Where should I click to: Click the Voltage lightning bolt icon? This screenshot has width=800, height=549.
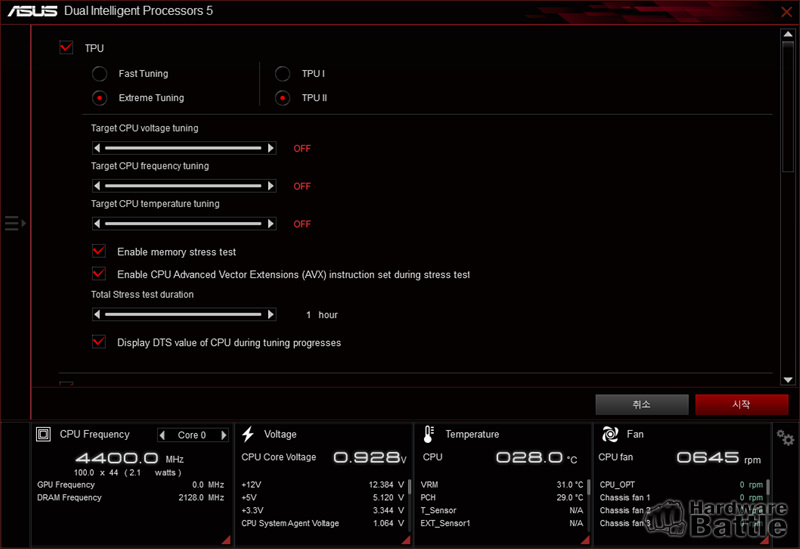[x=248, y=434]
